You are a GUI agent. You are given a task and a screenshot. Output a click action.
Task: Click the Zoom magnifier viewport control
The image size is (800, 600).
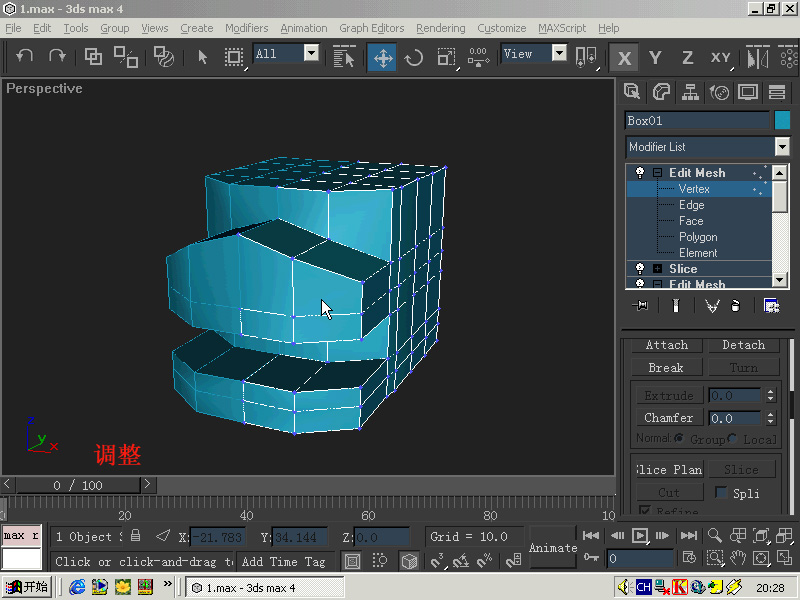tap(715, 535)
